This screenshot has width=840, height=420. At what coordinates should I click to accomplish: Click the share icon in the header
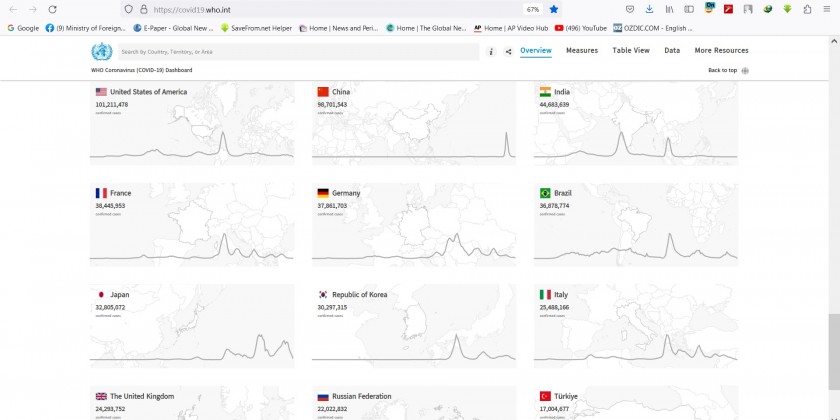[x=508, y=51]
